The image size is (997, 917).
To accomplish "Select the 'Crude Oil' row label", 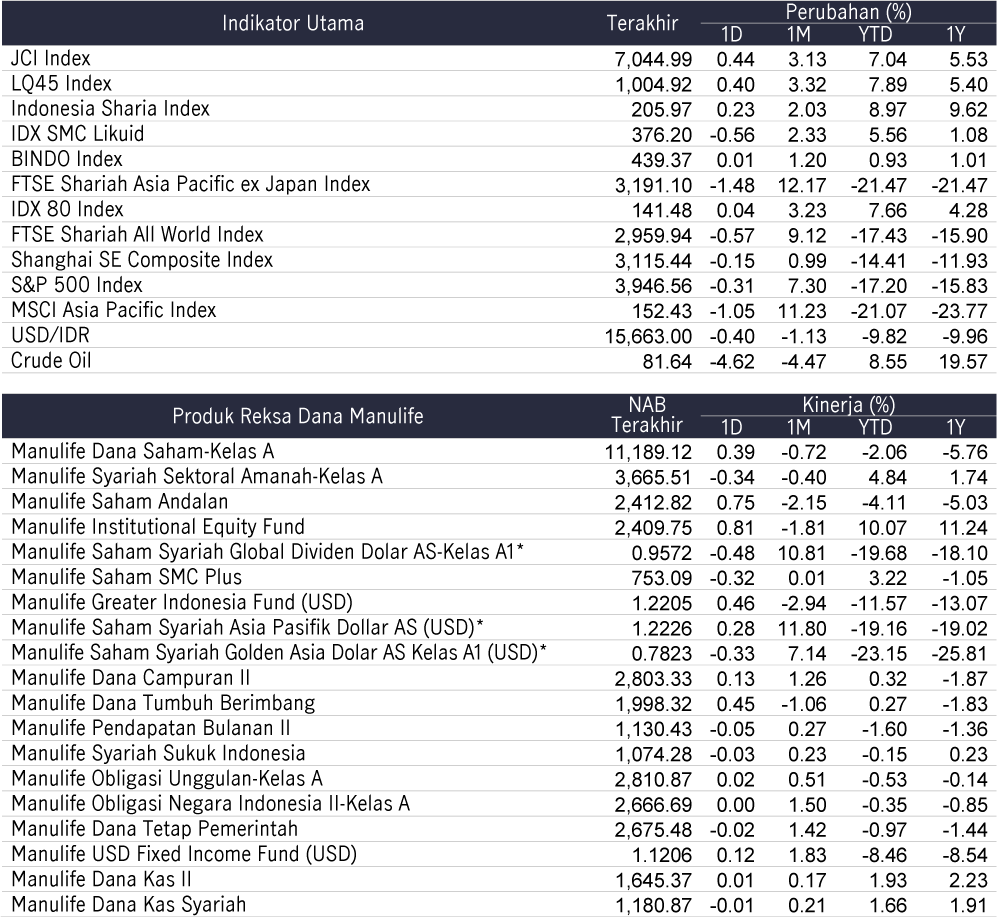I will coord(52,361).
